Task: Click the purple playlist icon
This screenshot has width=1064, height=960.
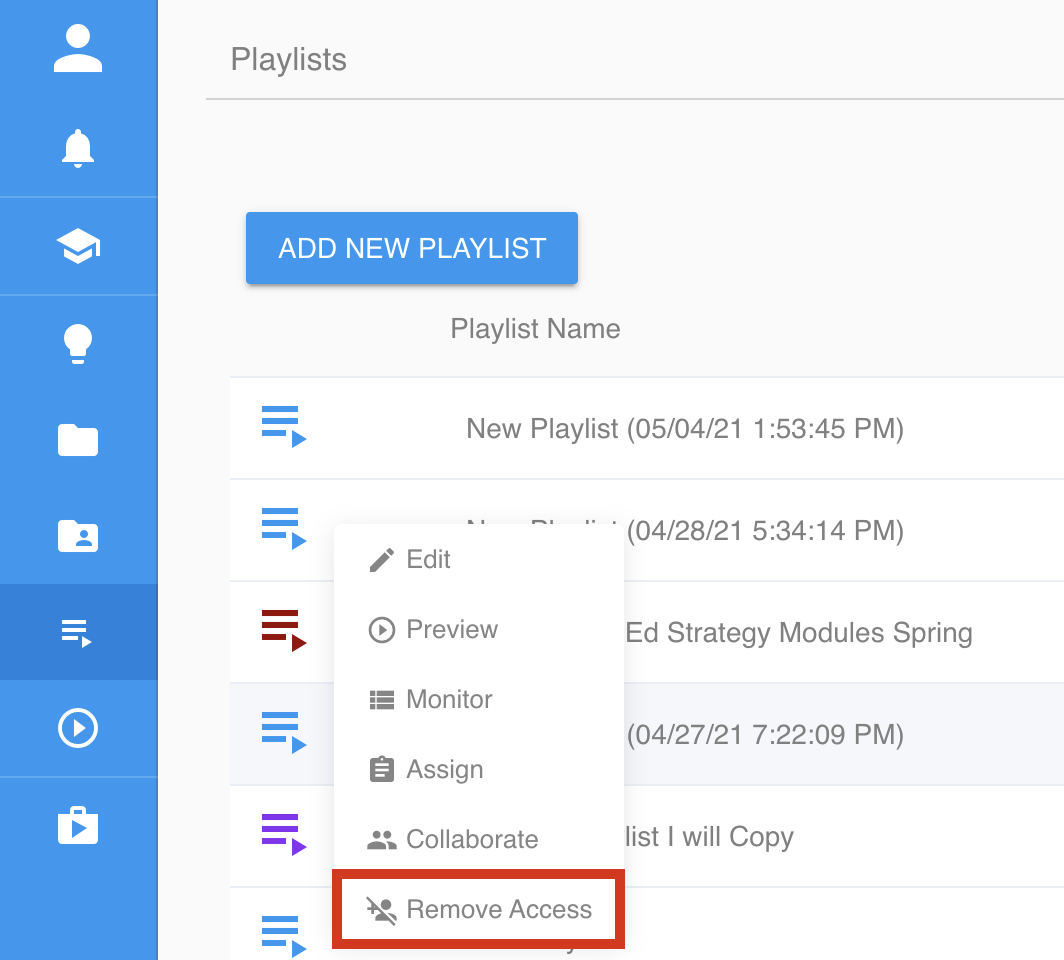Action: point(284,834)
